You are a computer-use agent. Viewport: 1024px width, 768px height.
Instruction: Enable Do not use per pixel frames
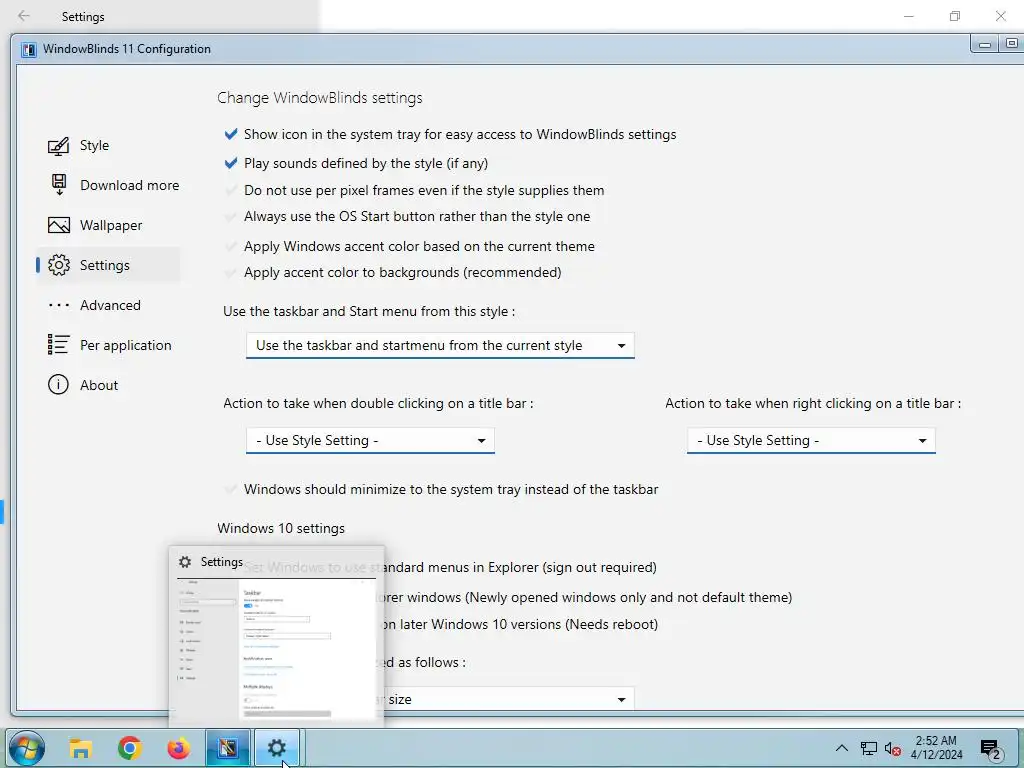click(231, 191)
